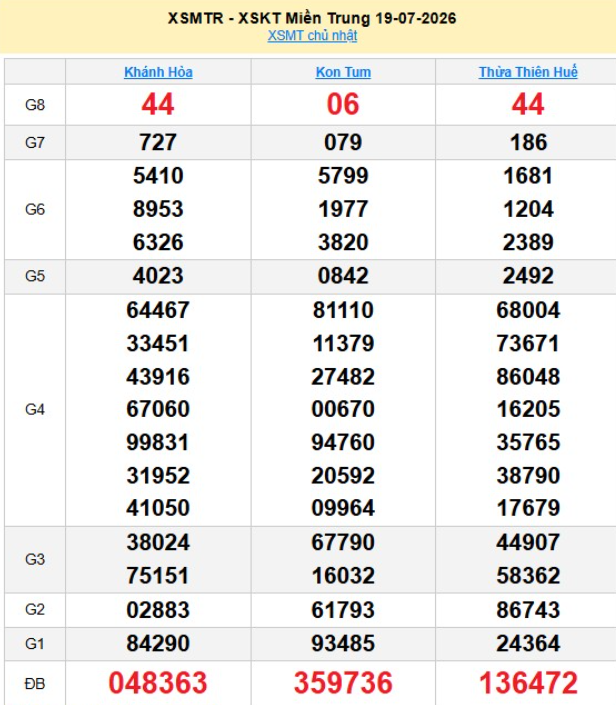The height and width of the screenshot is (705, 616).
Task: Select G4 number 41050
Action: pyautogui.click(x=158, y=508)
